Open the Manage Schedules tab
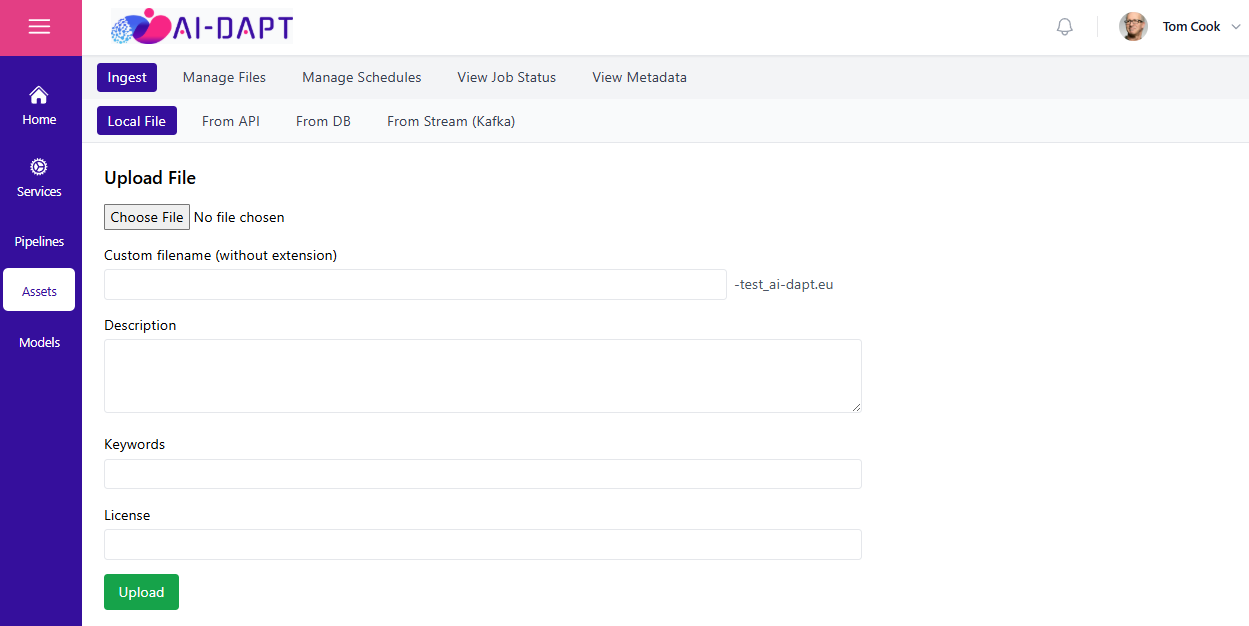This screenshot has width=1249, height=626. point(362,77)
